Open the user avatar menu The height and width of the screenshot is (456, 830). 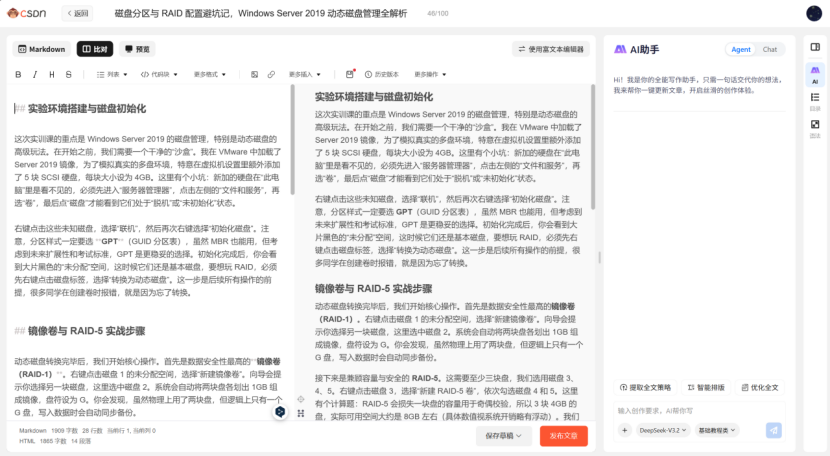814,13
